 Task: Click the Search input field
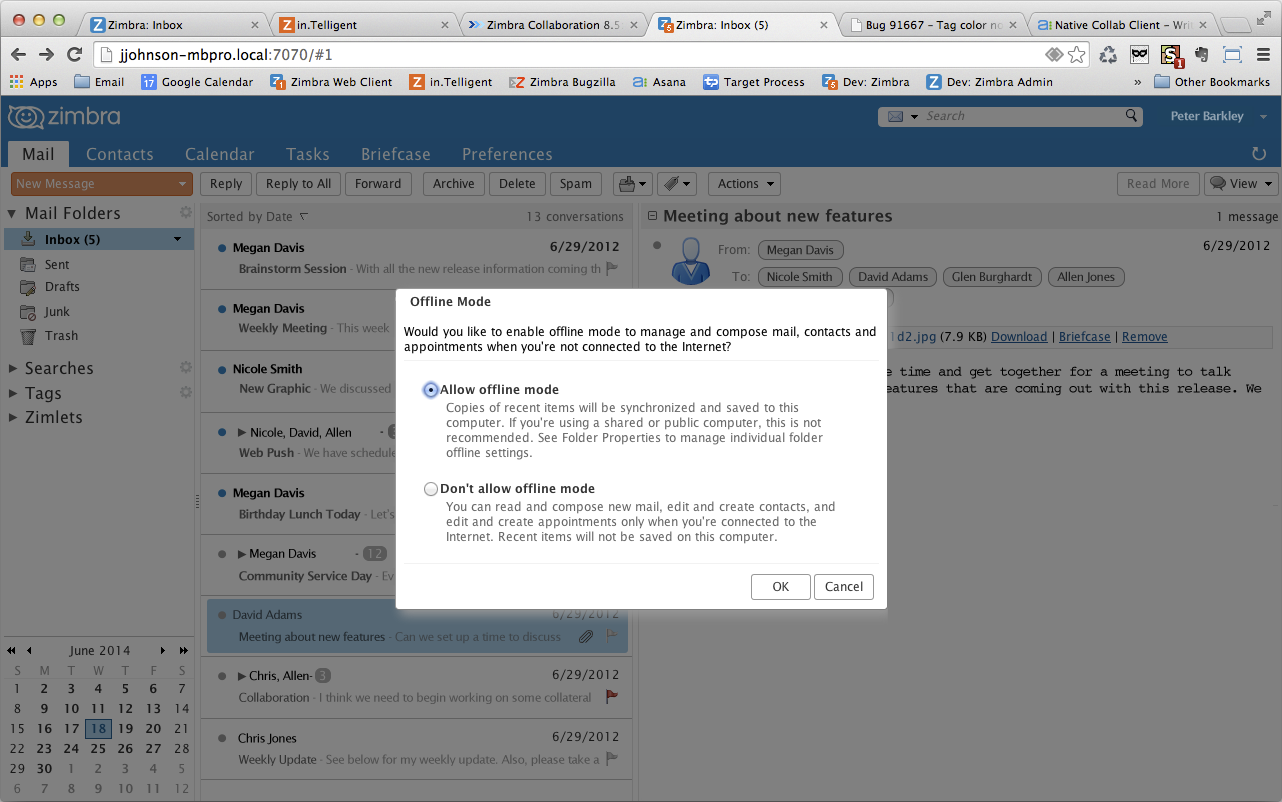click(1022, 117)
